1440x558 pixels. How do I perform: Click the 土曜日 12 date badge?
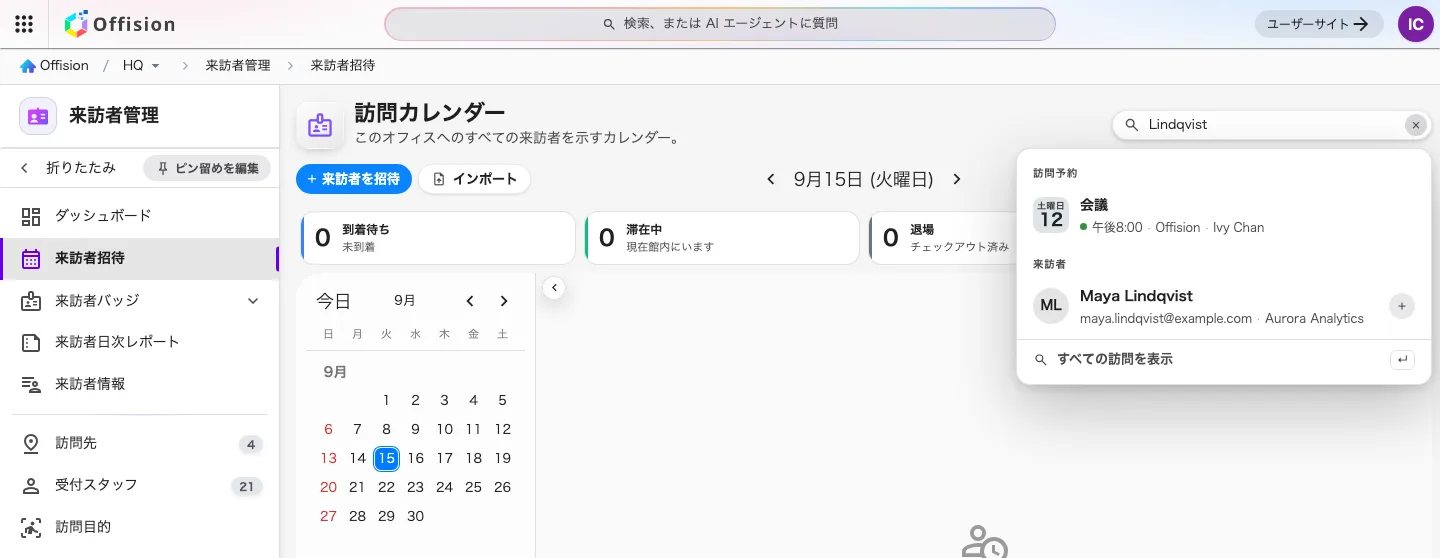point(1051,215)
